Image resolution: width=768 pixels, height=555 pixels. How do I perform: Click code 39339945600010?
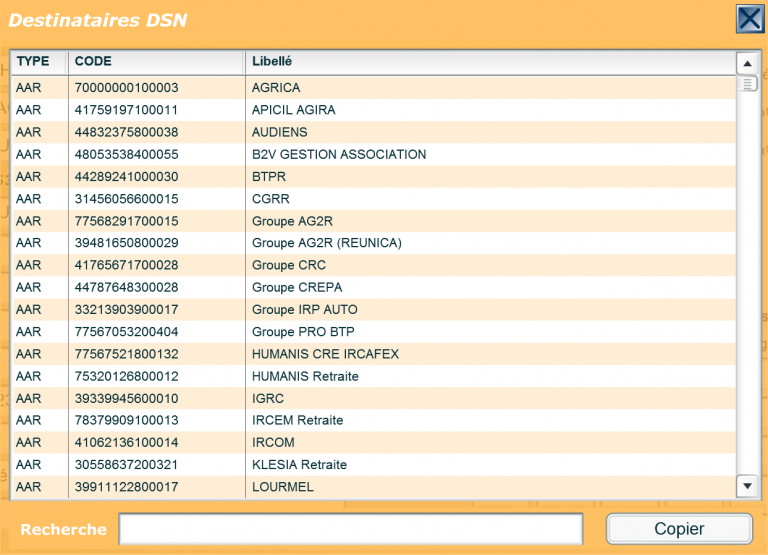tap(126, 398)
